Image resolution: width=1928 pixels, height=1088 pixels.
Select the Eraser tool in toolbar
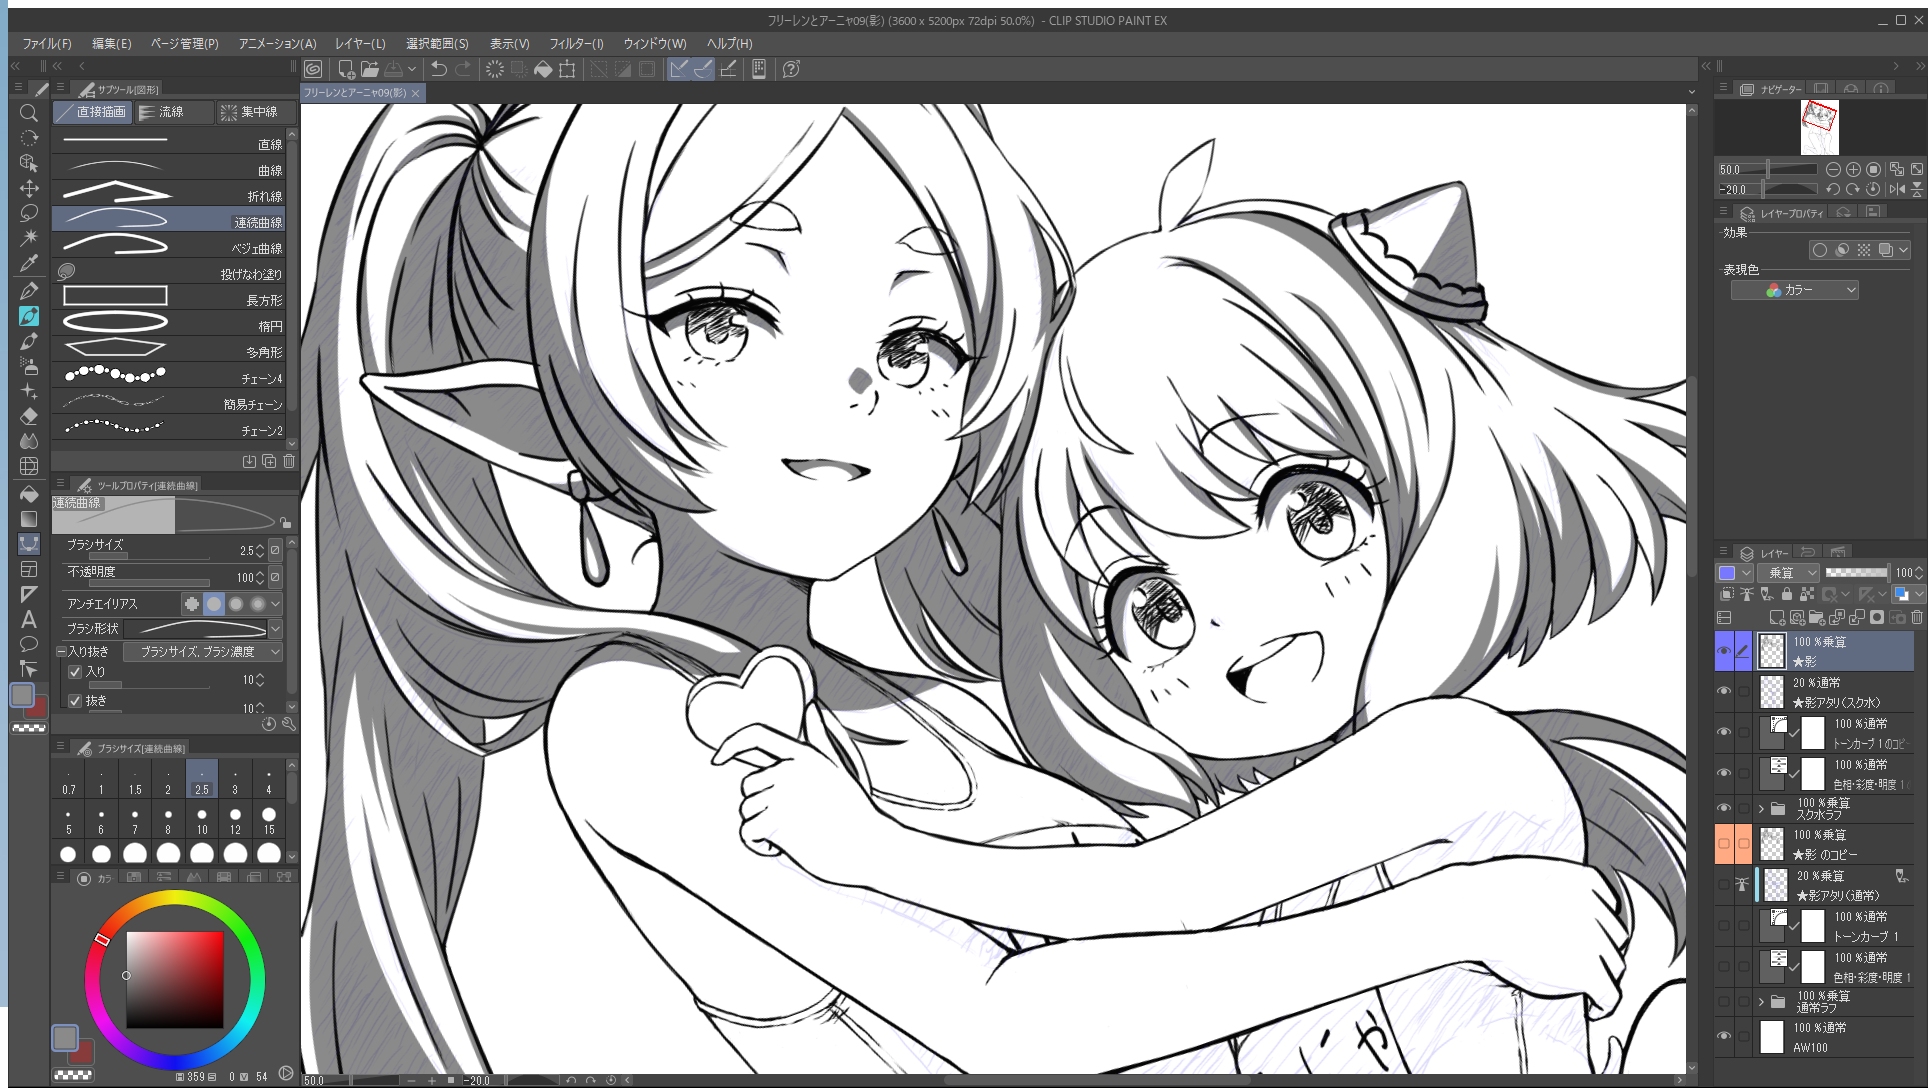click(x=29, y=416)
